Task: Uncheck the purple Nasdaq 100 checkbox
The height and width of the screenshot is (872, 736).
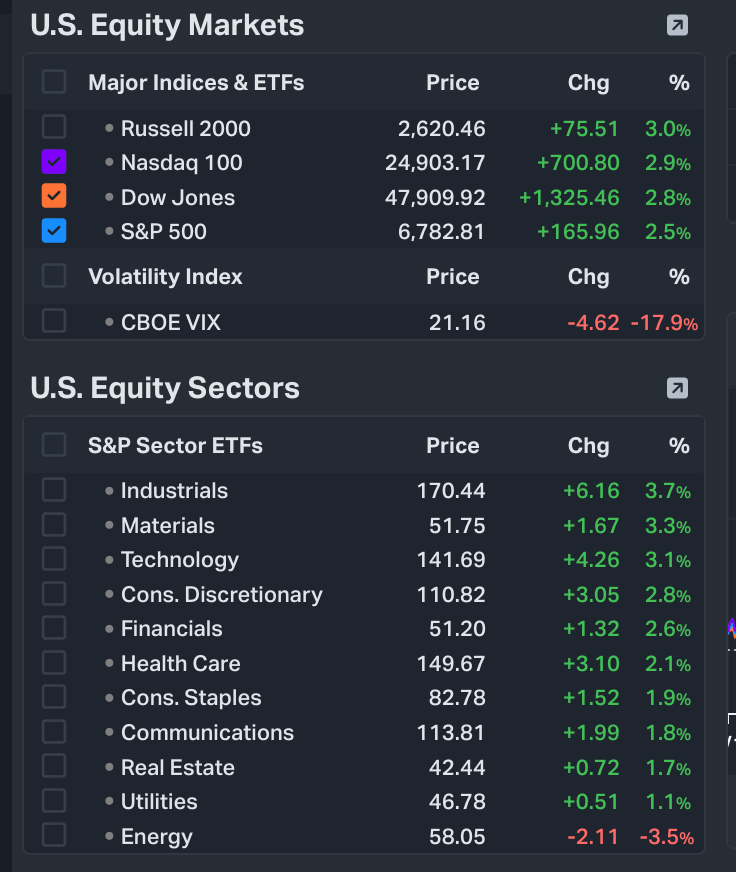Action: coord(54,162)
